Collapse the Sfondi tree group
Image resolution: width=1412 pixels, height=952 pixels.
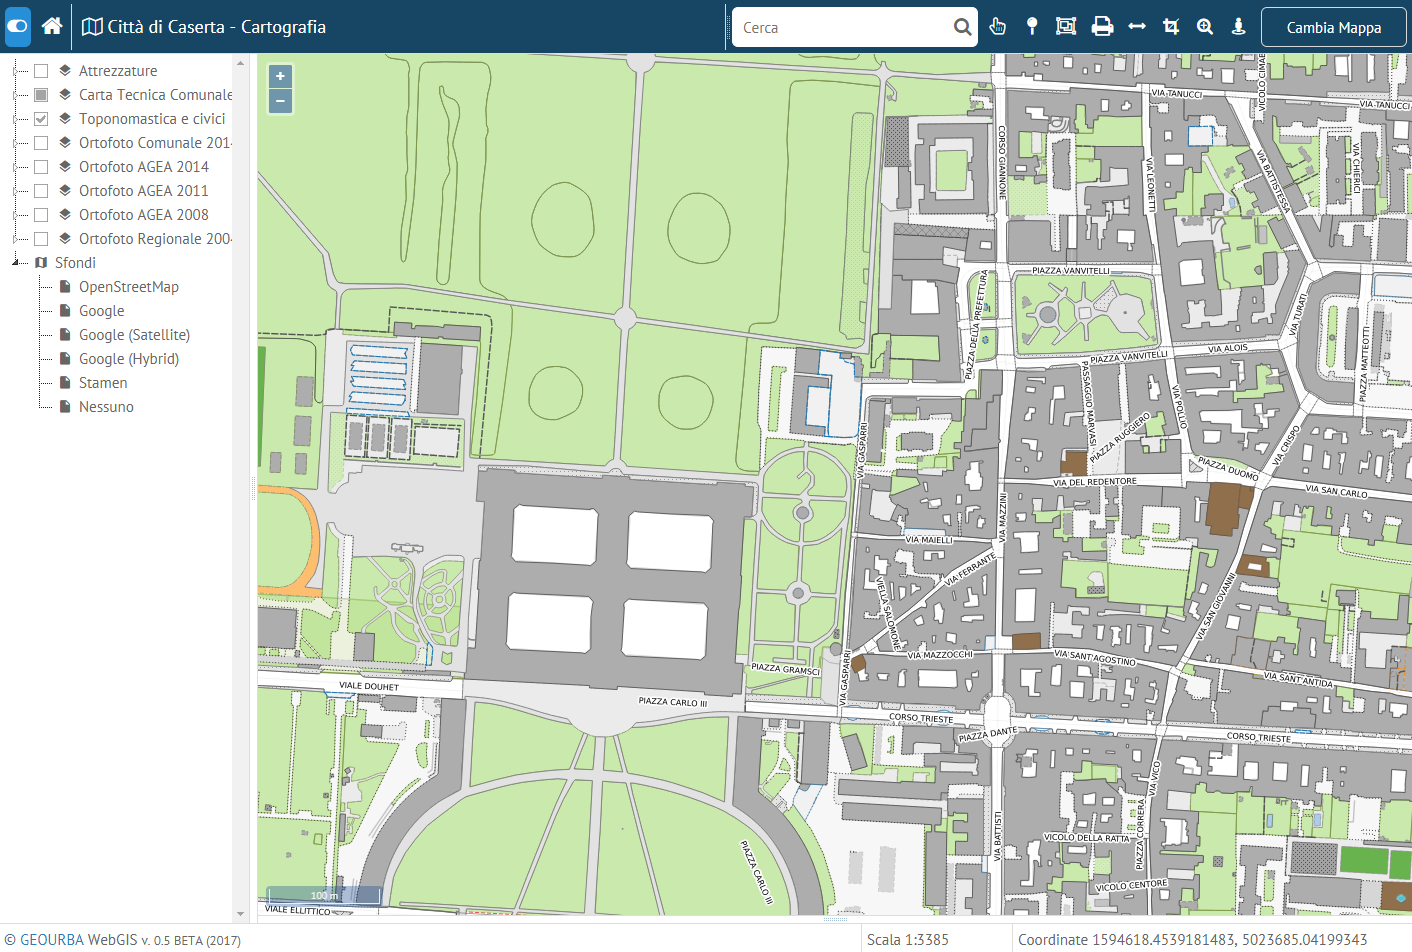[x=16, y=263]
